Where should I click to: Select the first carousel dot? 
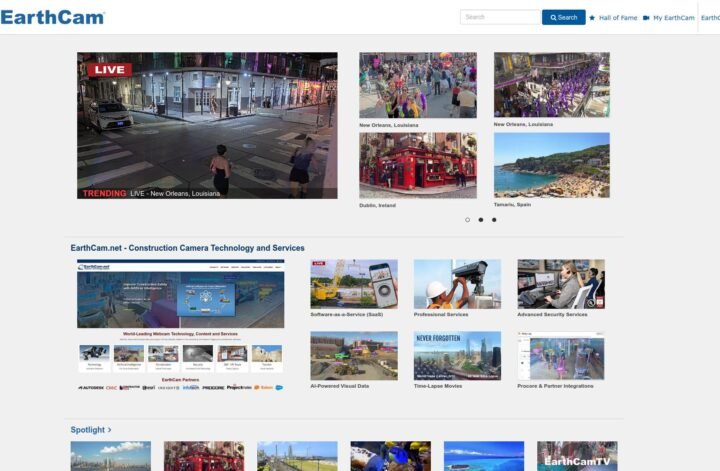click(467, 220)
